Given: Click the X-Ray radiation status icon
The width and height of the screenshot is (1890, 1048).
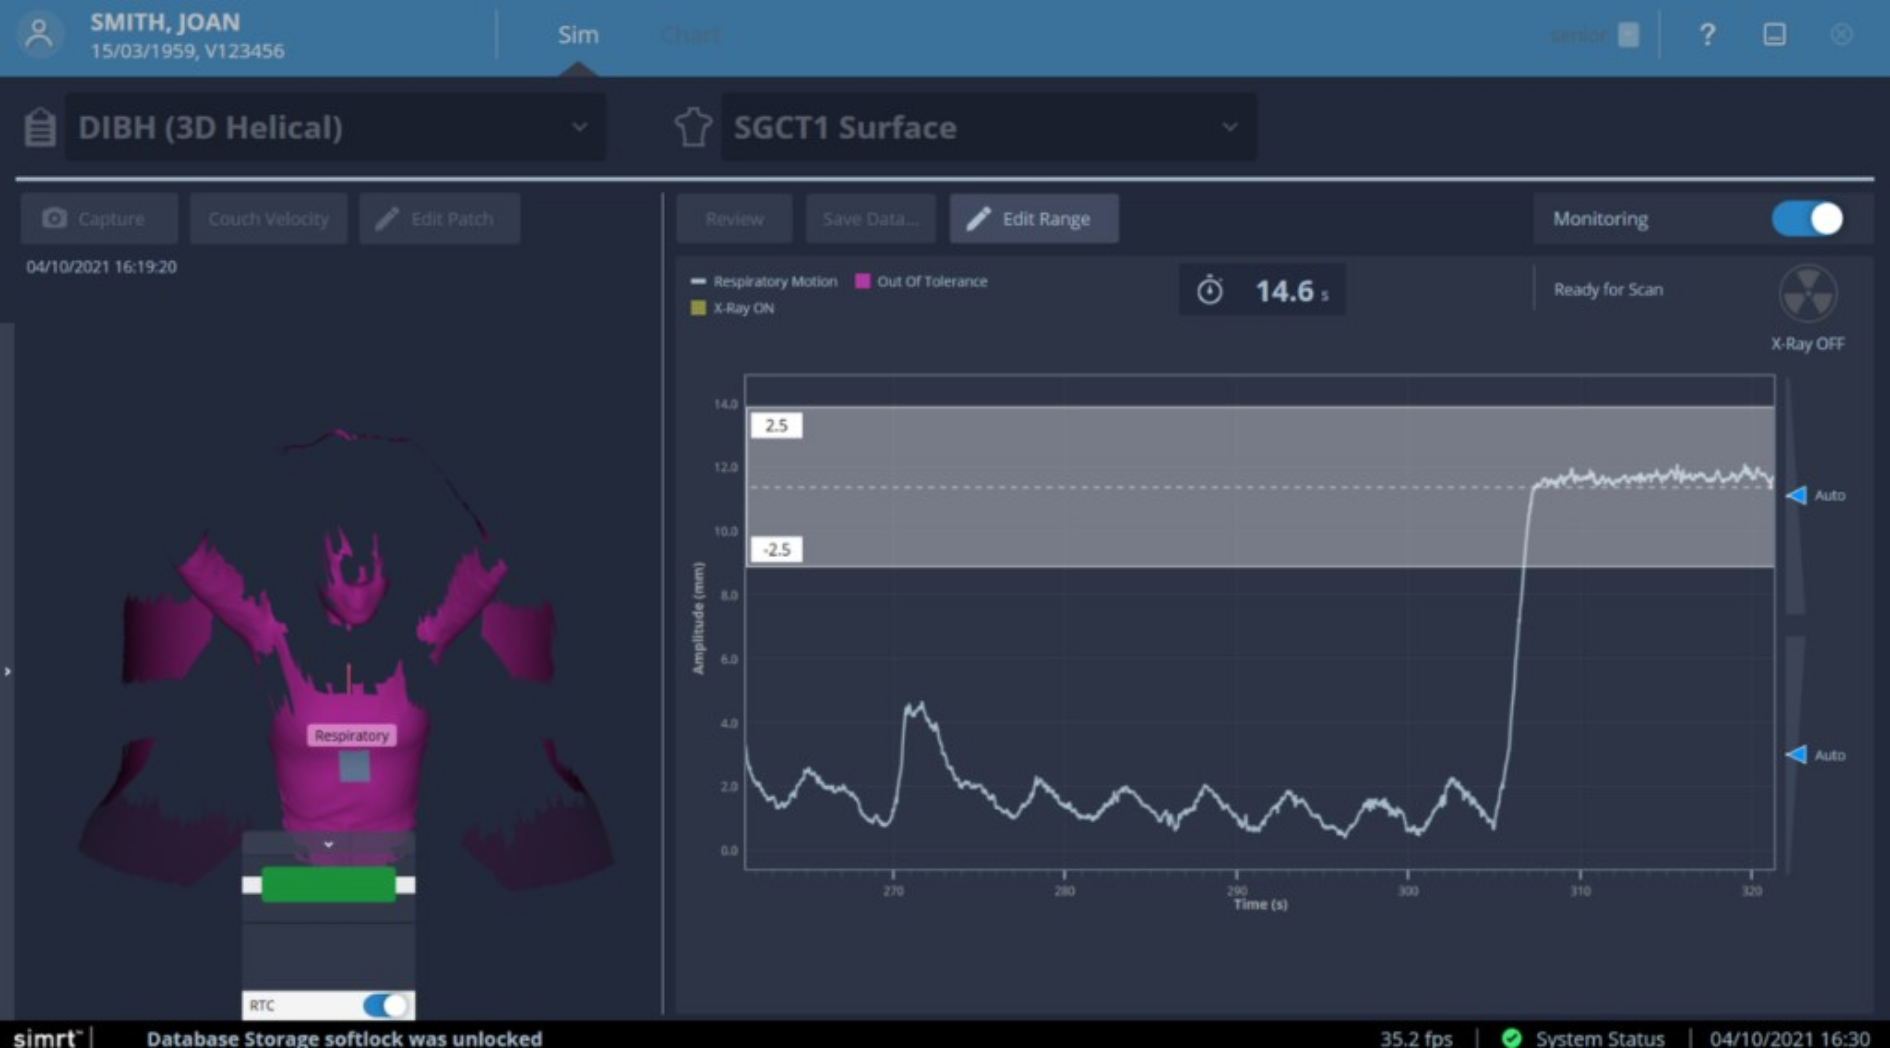Looking at the screenshot, I should pos(1807,294).
